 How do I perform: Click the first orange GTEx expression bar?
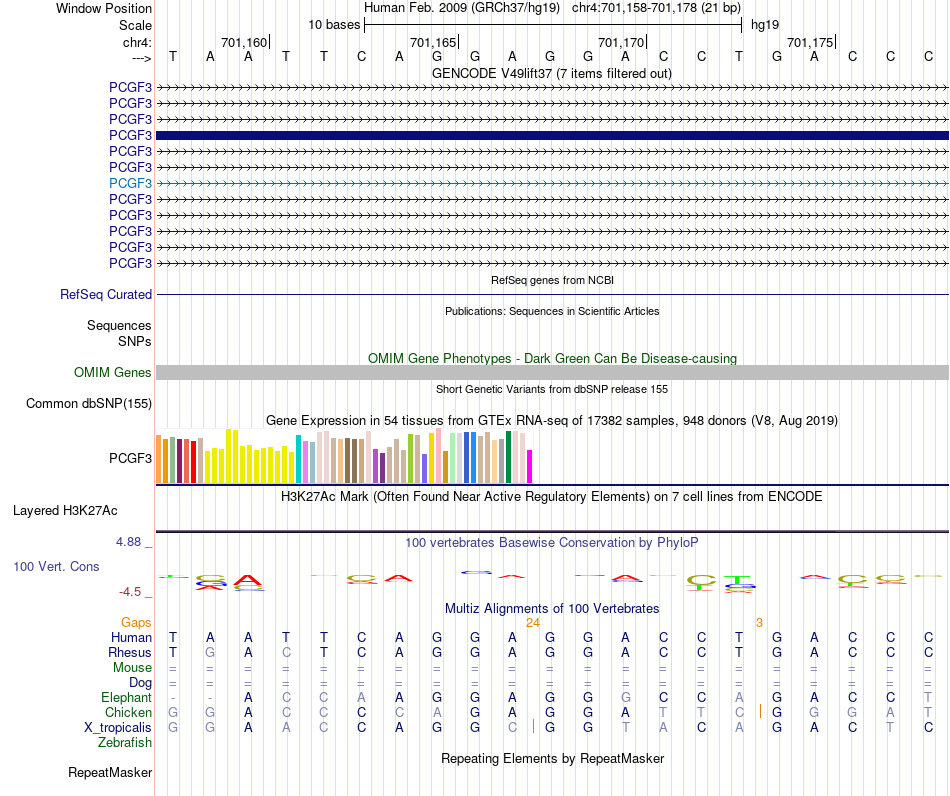pos(159,459)
